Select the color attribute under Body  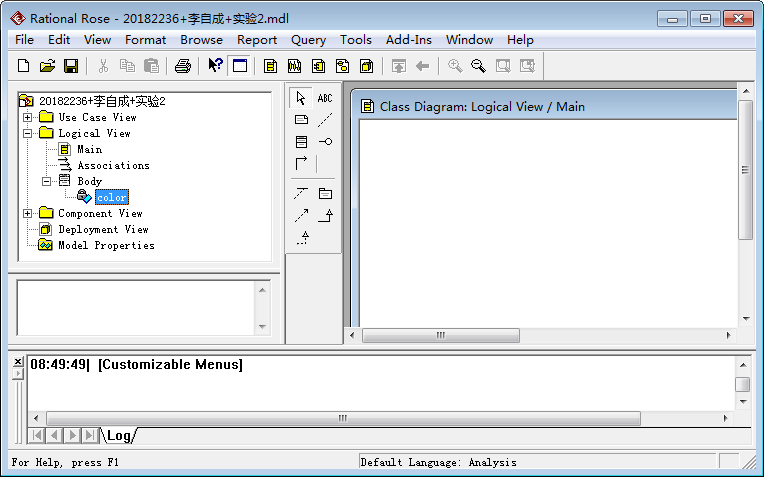(x=112, y=197)
